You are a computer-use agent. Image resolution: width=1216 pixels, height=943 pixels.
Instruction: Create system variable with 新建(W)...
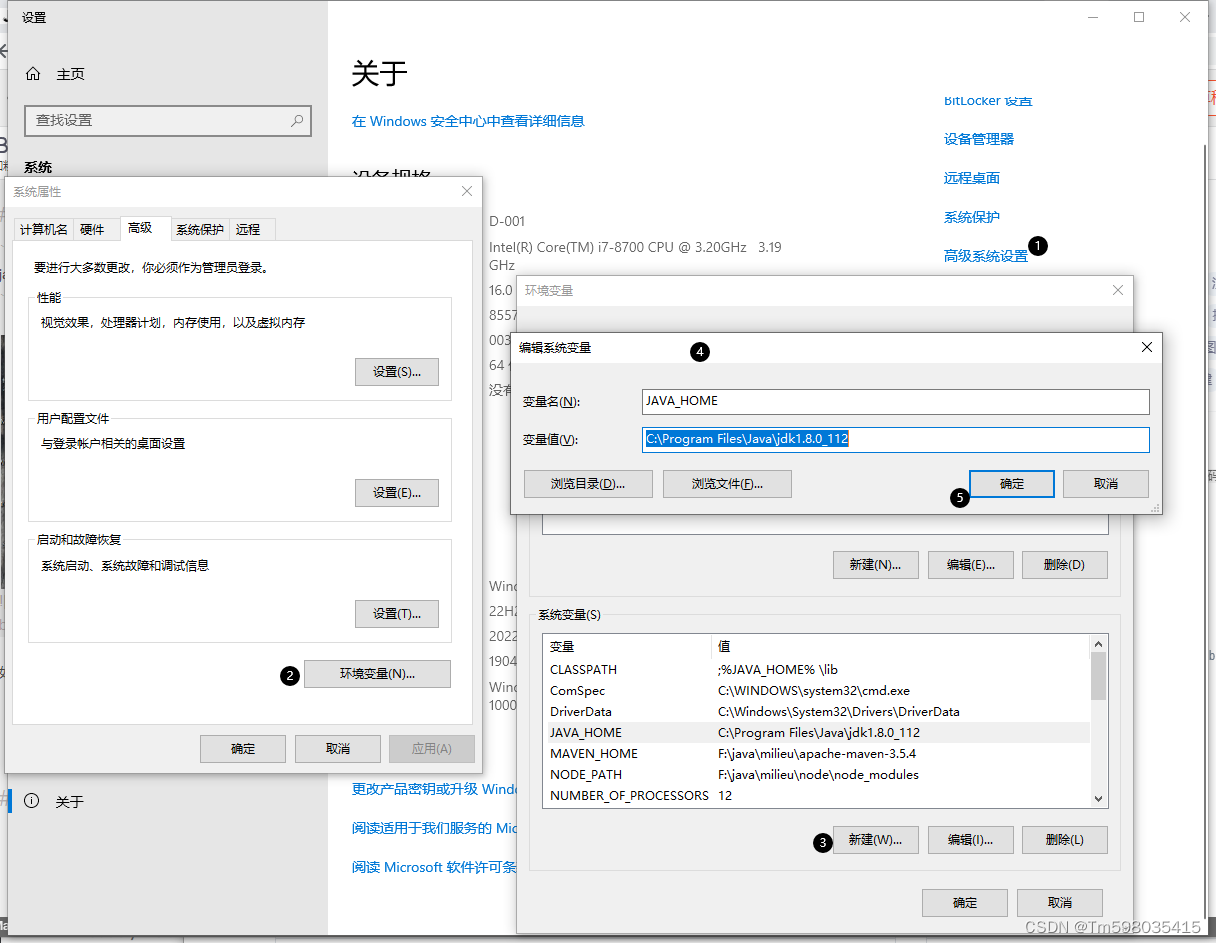coord(876,840)
